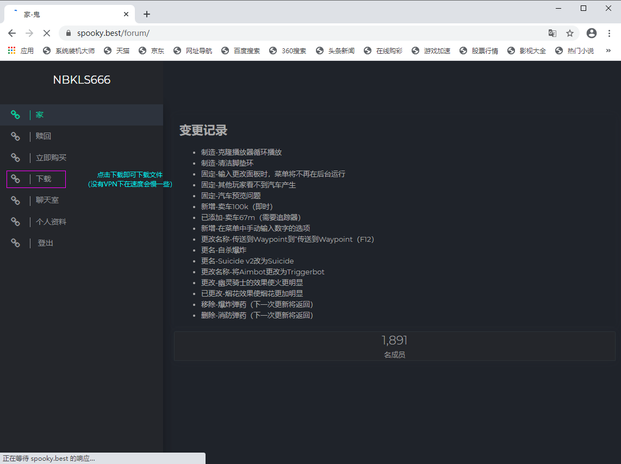Open the 系统装机大师 bookmark
The height and width of the screenshot is (464, 621).
(x=69, y=51)
